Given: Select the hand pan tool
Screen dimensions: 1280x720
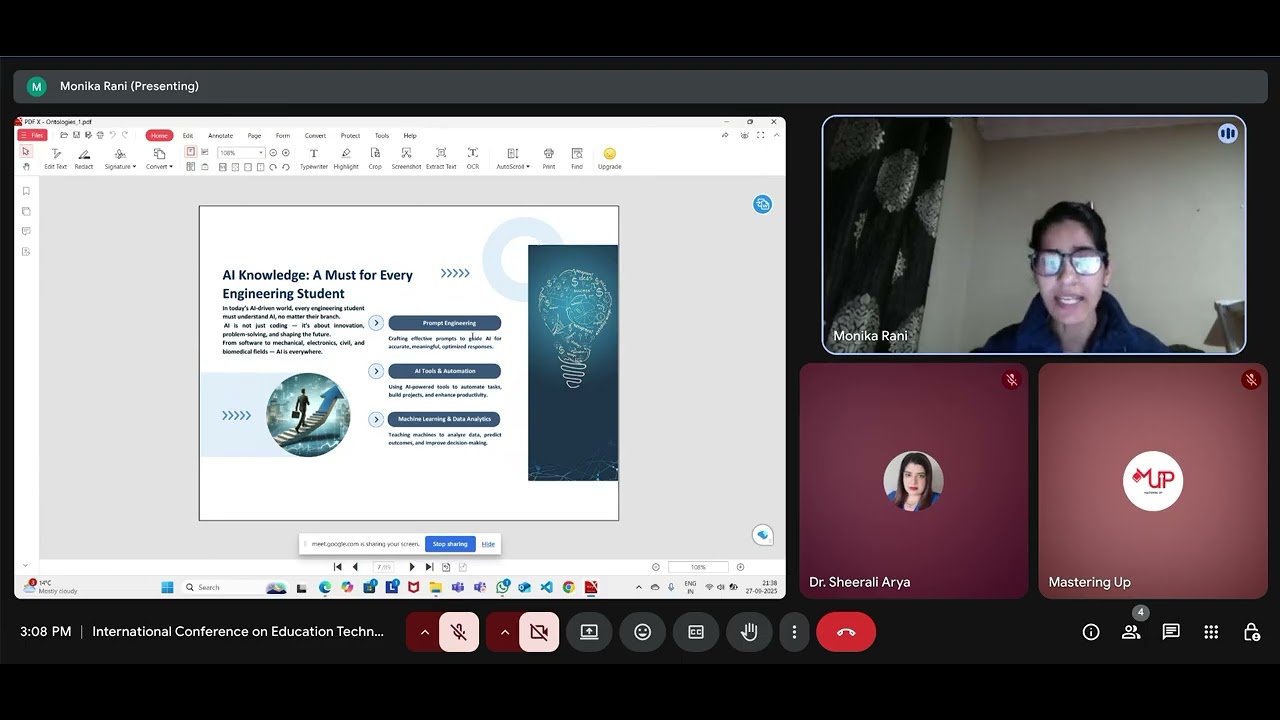Looking at the screenshot, I should pos(26,166).
